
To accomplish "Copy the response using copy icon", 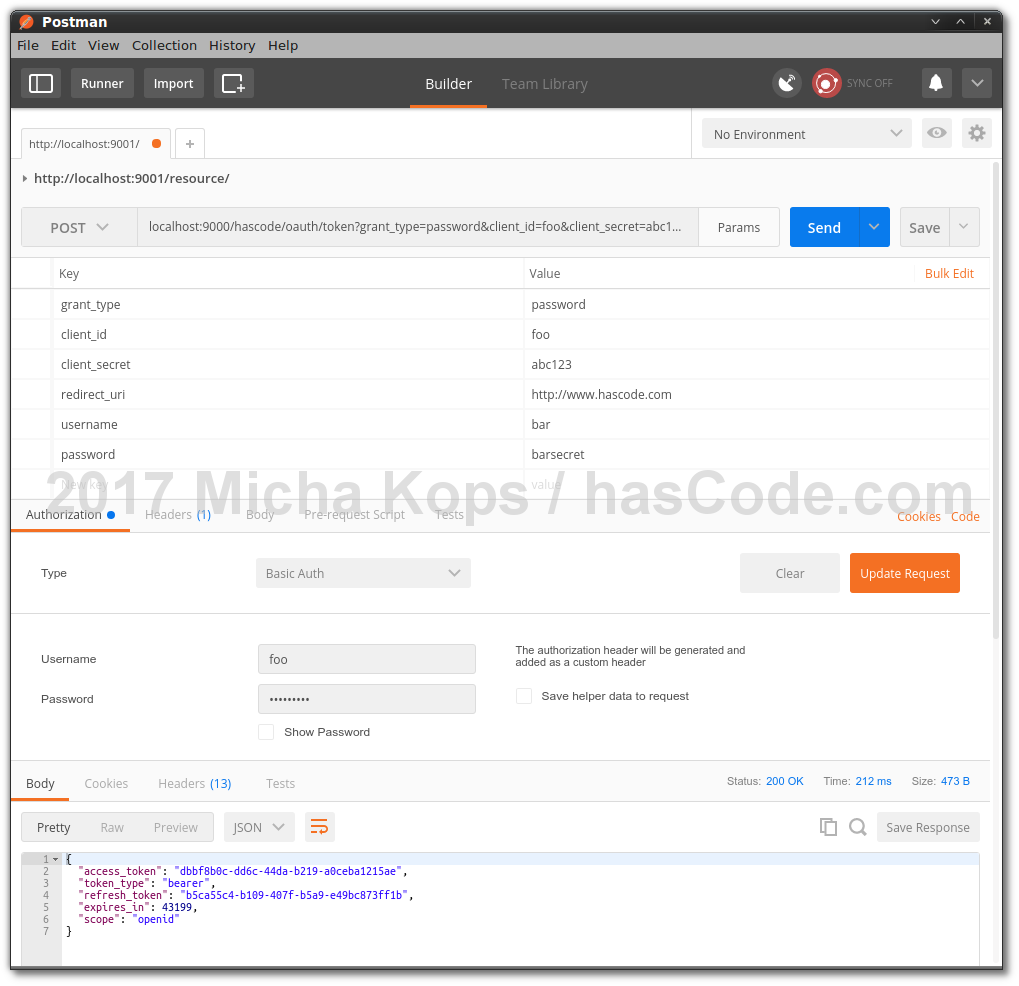I will tap(828, 827).
